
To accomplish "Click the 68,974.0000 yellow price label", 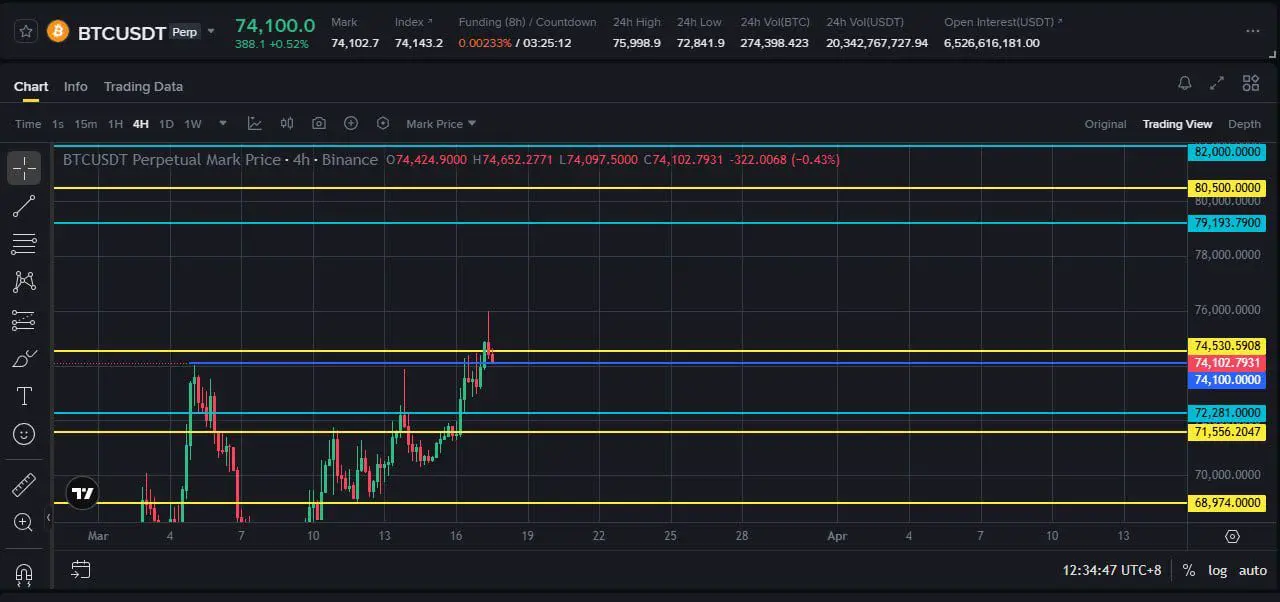I will [1227, 503].
